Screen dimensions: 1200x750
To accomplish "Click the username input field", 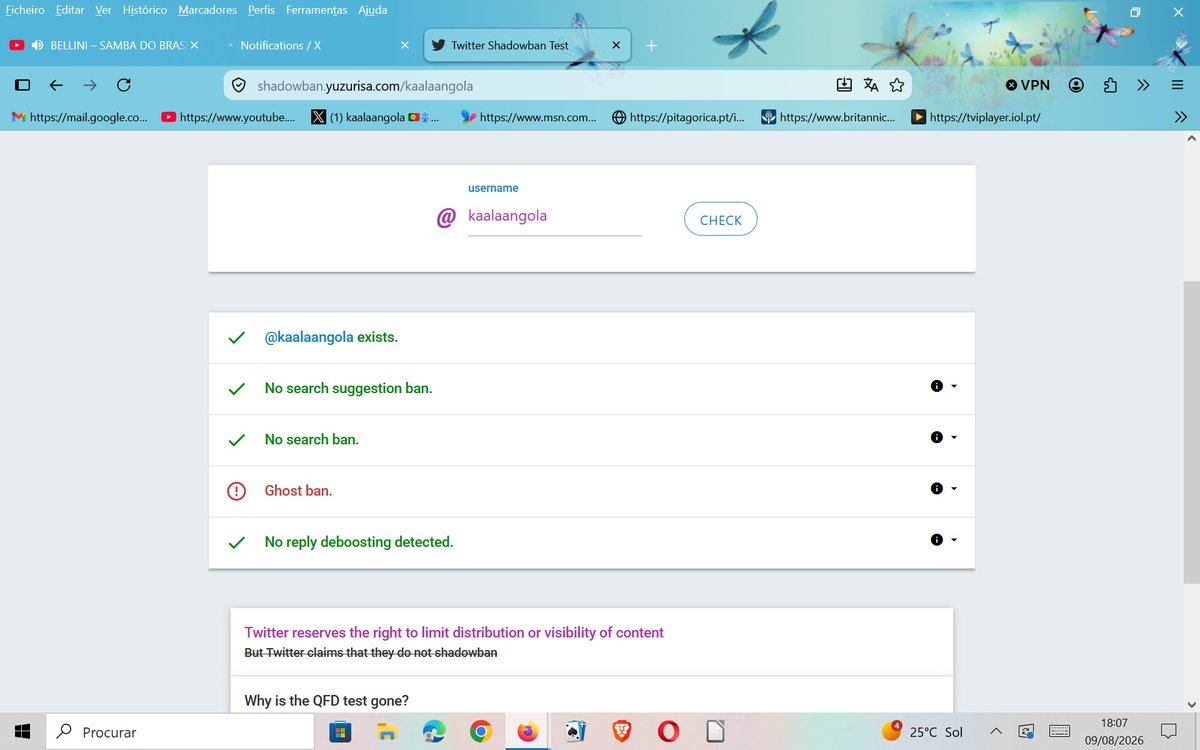I will click(x=555, y=216).
